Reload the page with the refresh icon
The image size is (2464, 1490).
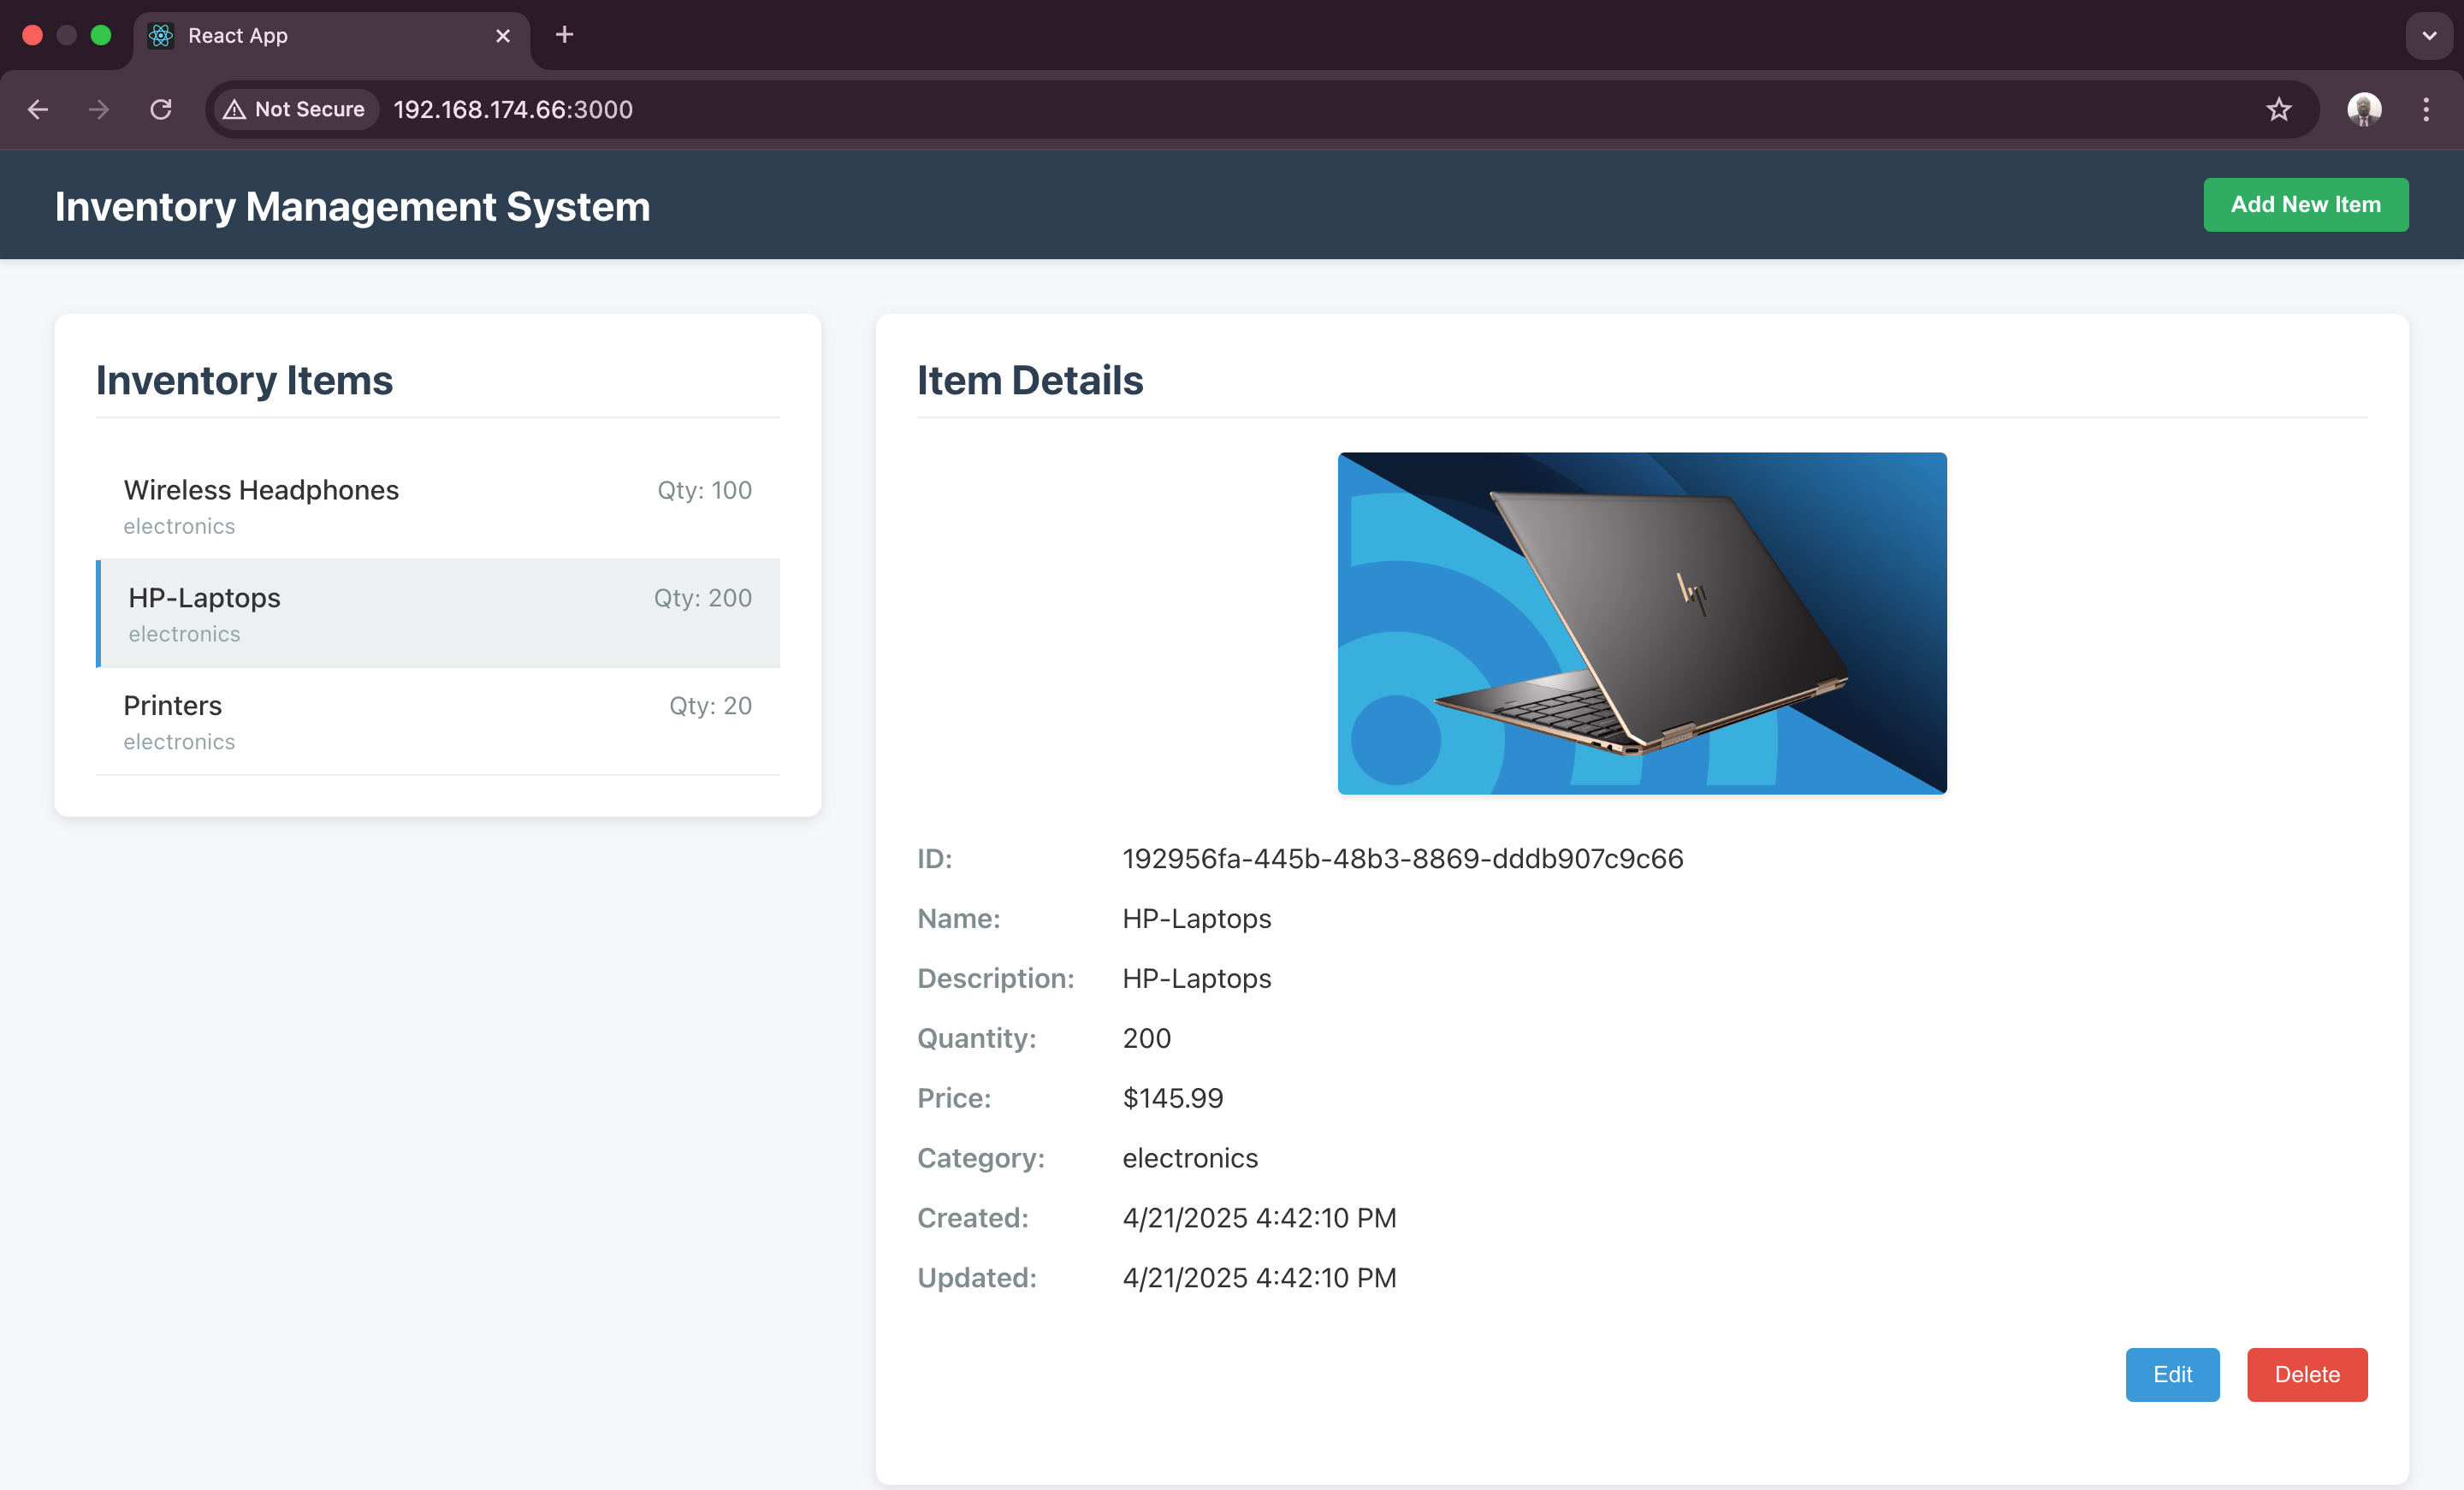pos(161,109)
